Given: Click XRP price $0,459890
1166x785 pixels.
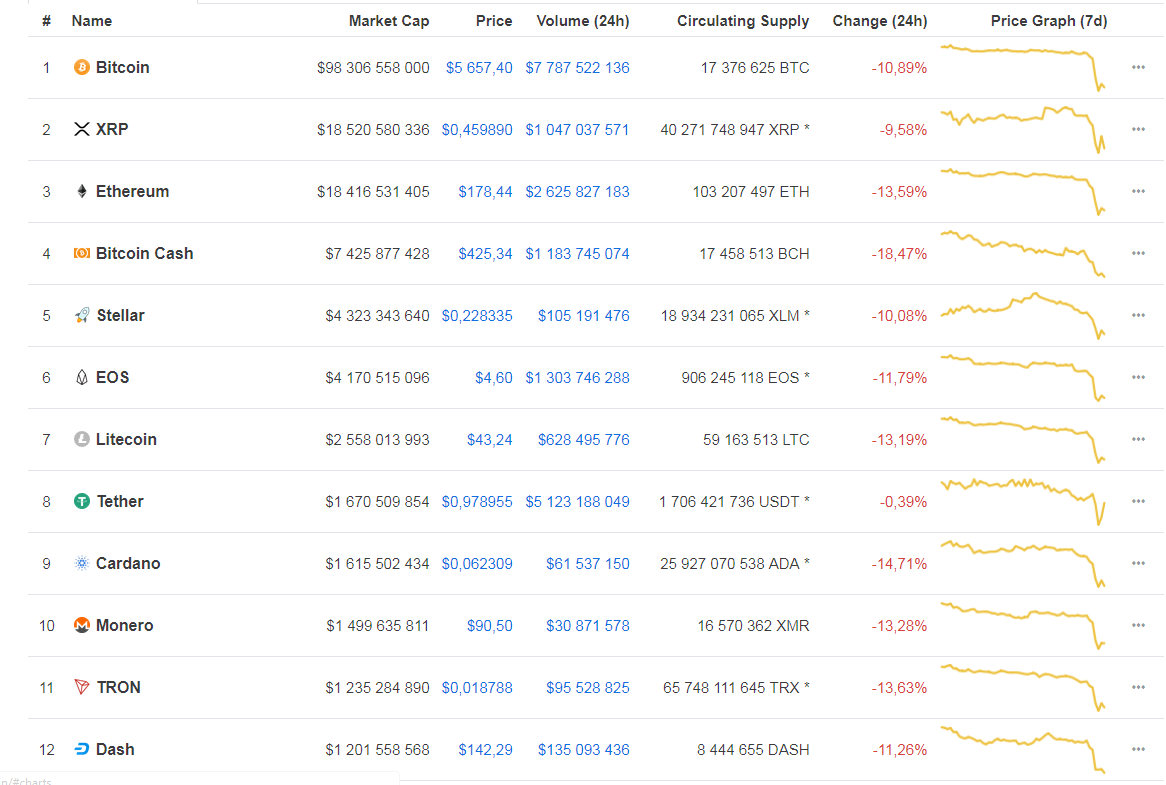Looking at the screenshot, I should point(477,129).
